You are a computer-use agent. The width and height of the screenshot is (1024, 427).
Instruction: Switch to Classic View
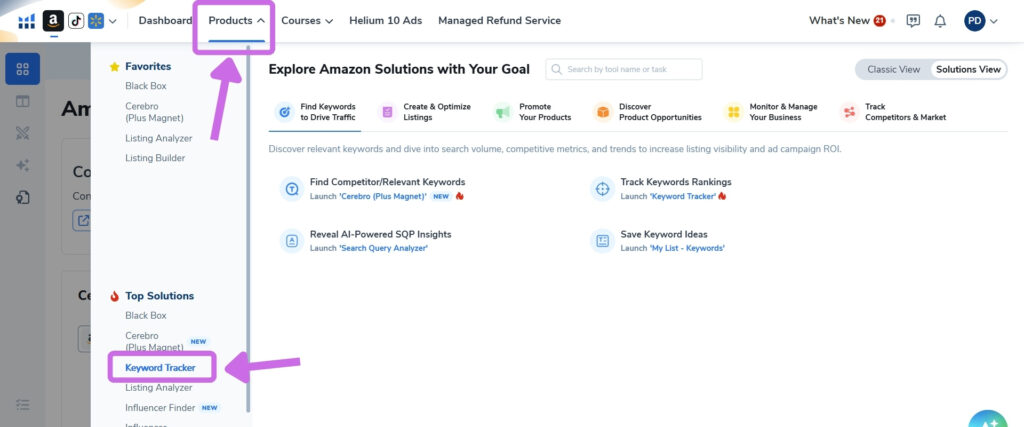point(893,69)
